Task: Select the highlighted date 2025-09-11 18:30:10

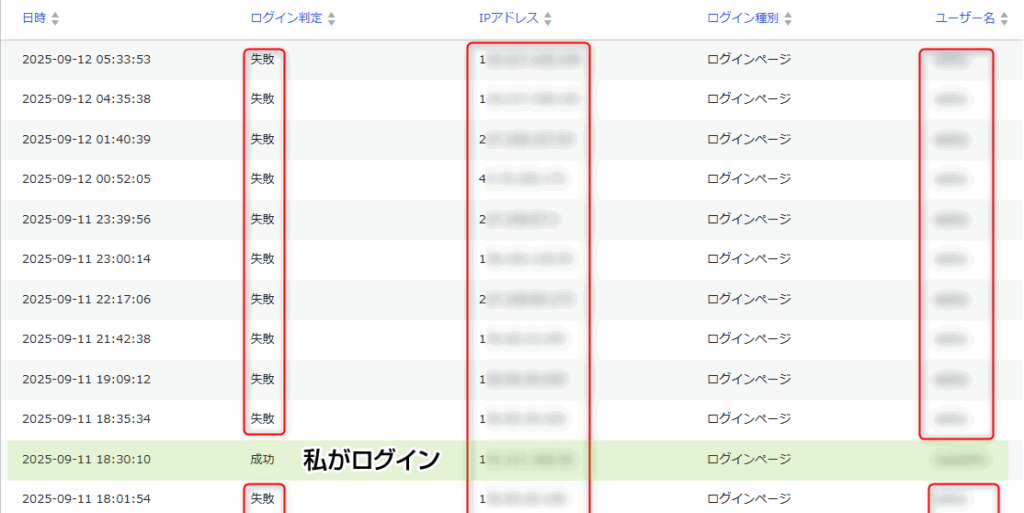Action: coord(86,459)
